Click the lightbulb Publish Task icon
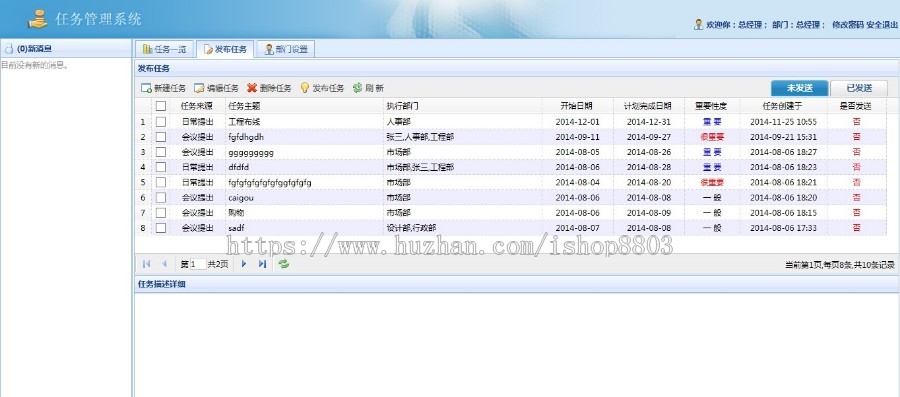The image size is (900, 397). pos(305,88)
